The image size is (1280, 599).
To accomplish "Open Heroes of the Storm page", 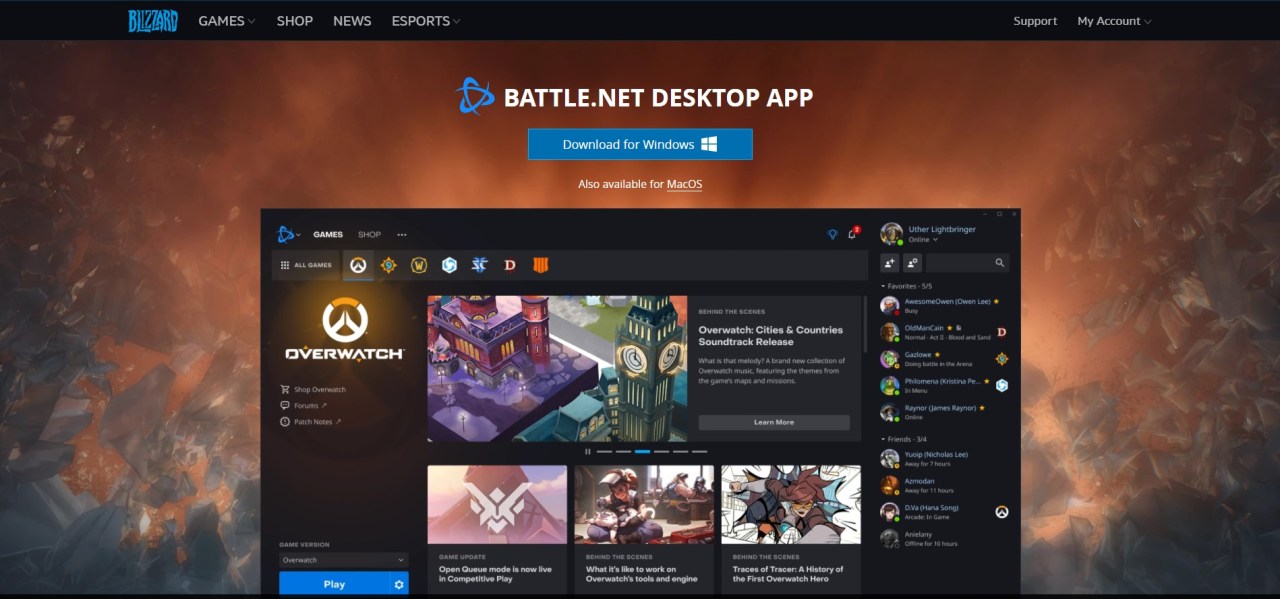I will [448, 265].
